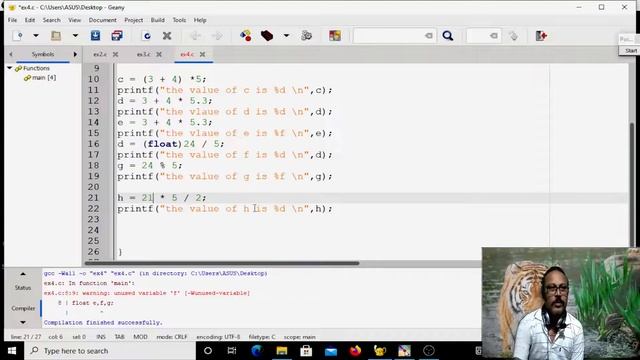Click the up arrow above the Status tab
Image resolution: width=640 pixels, height=360 pixels.
click(23, 274)
